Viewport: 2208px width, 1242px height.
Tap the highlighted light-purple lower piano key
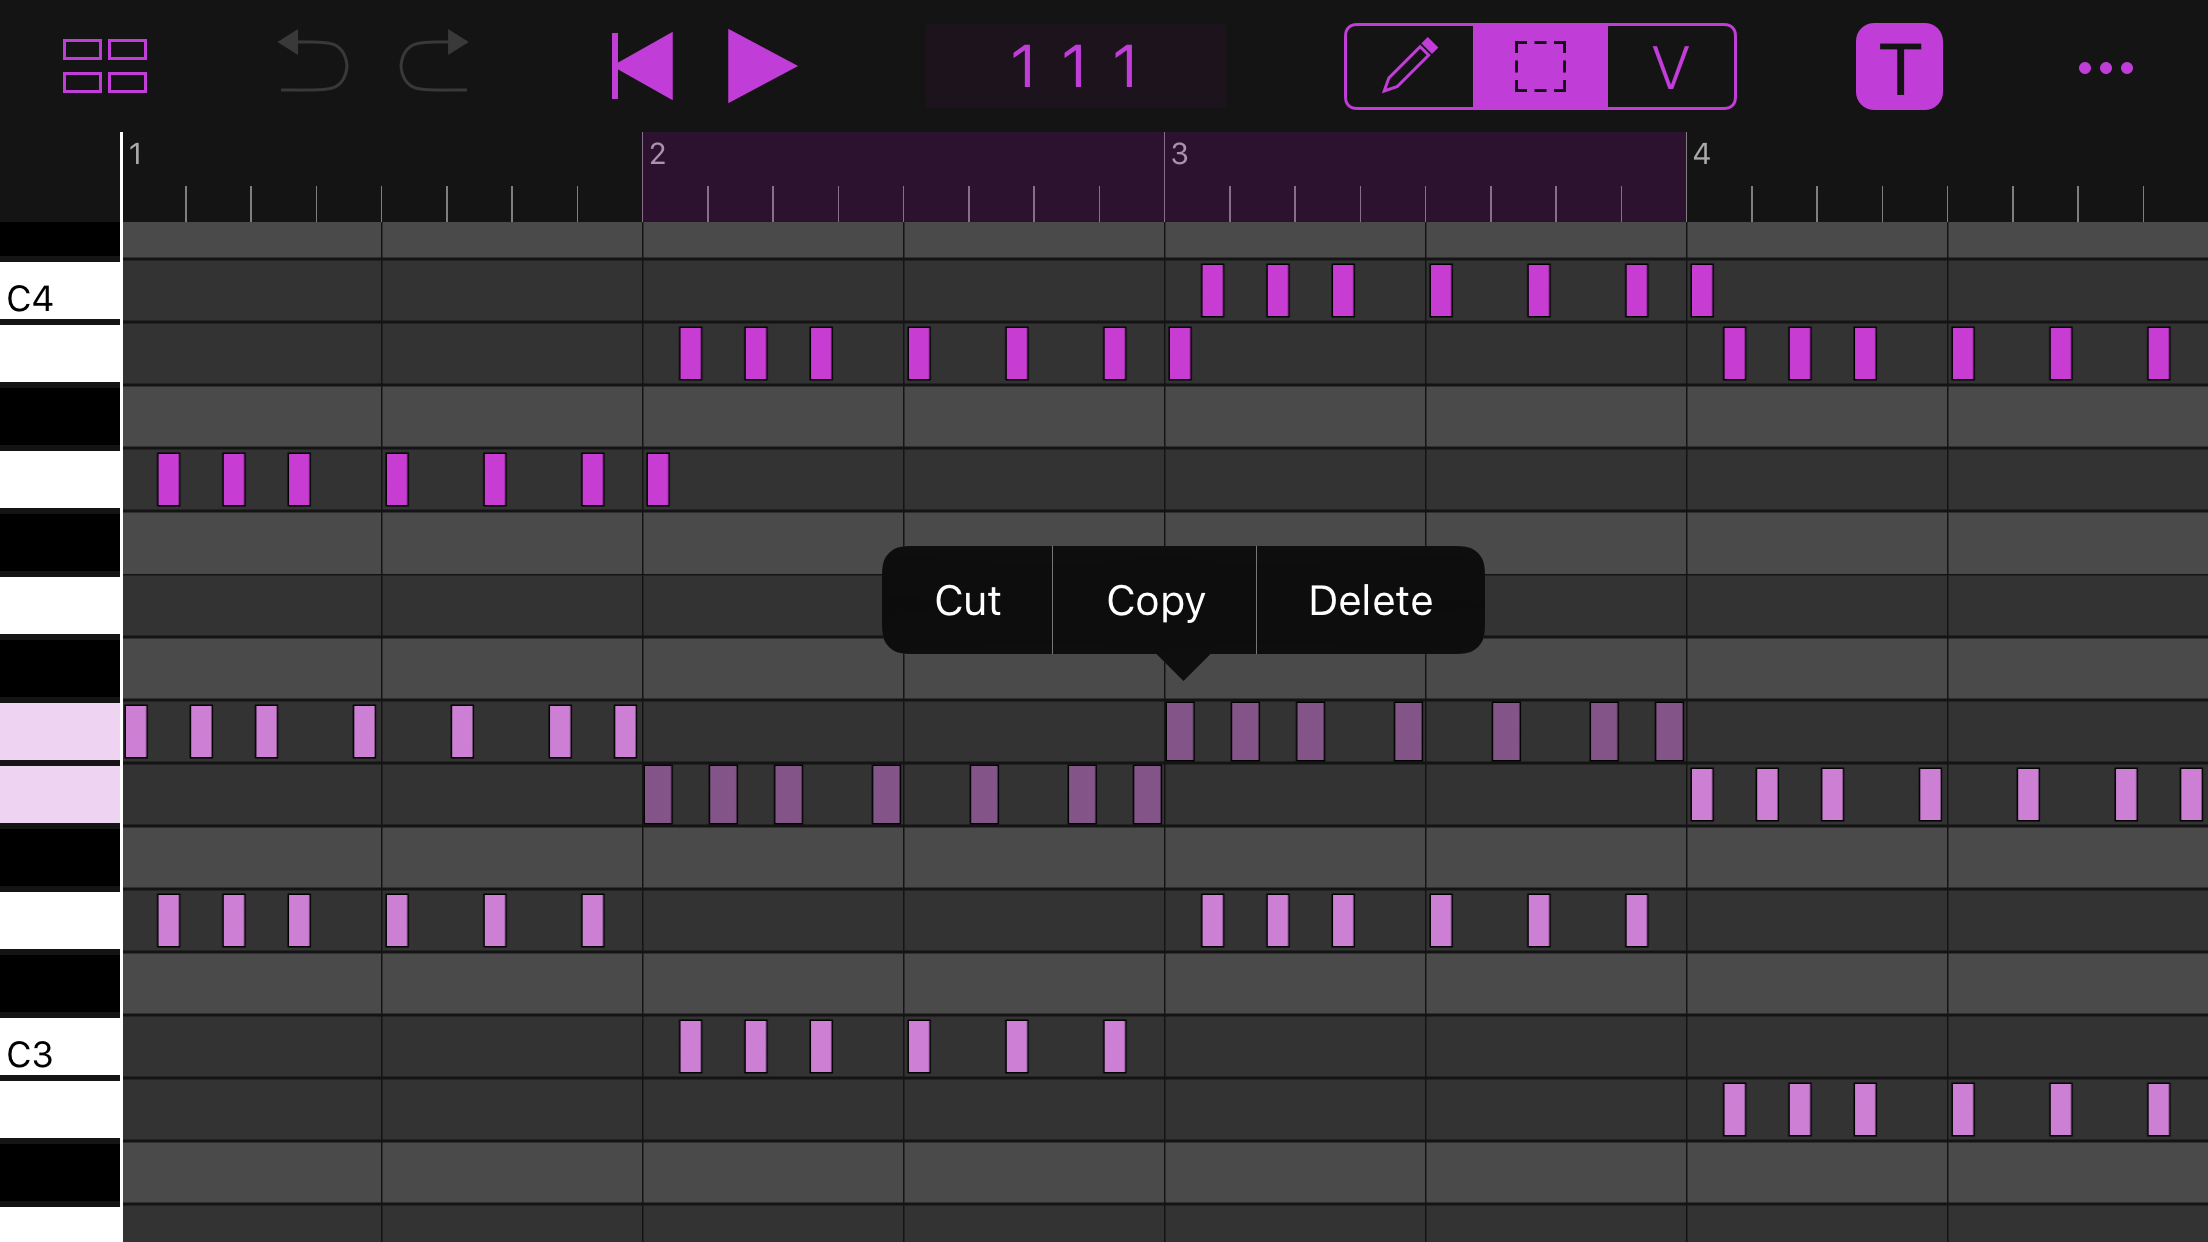point(60,794)
